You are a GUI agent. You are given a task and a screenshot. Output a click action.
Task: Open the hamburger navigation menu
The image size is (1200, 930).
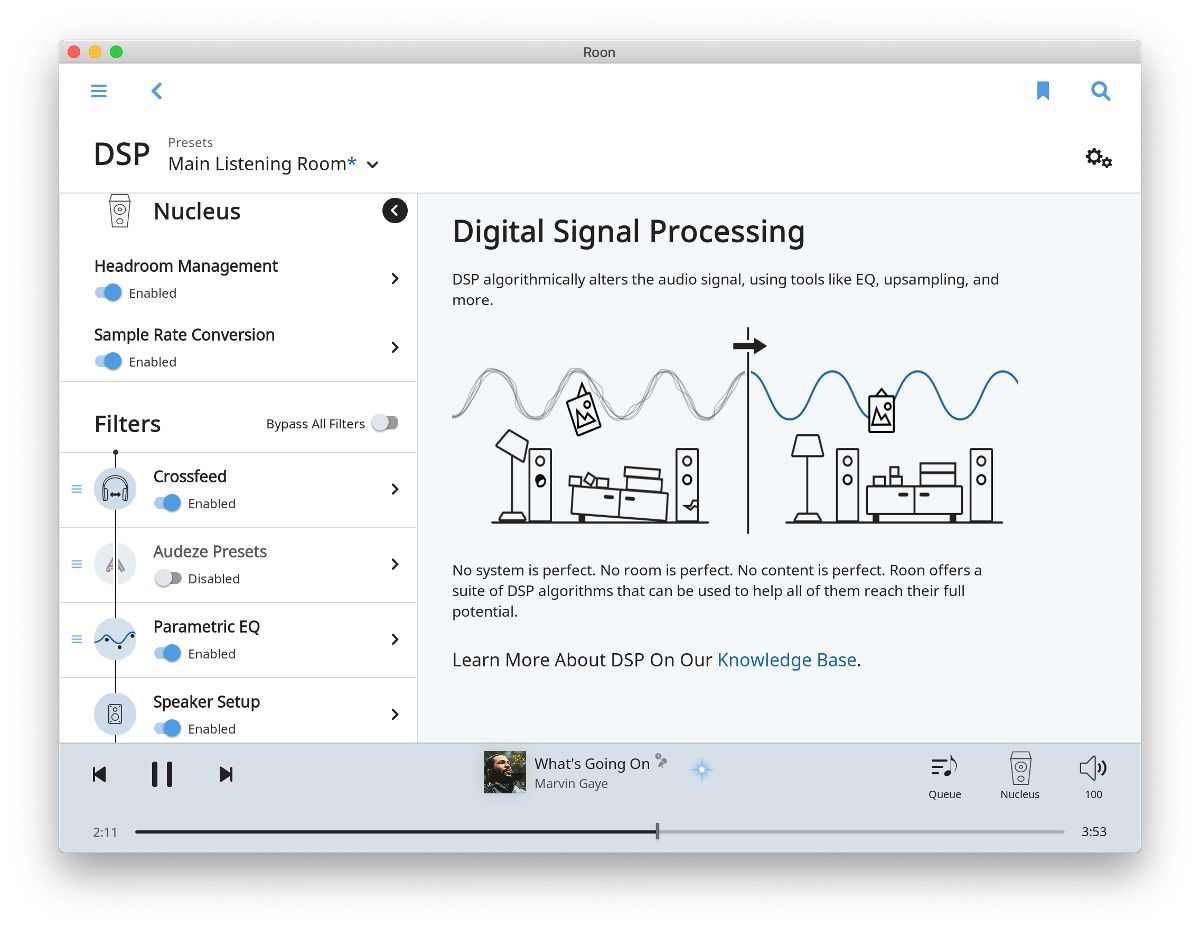99,91
